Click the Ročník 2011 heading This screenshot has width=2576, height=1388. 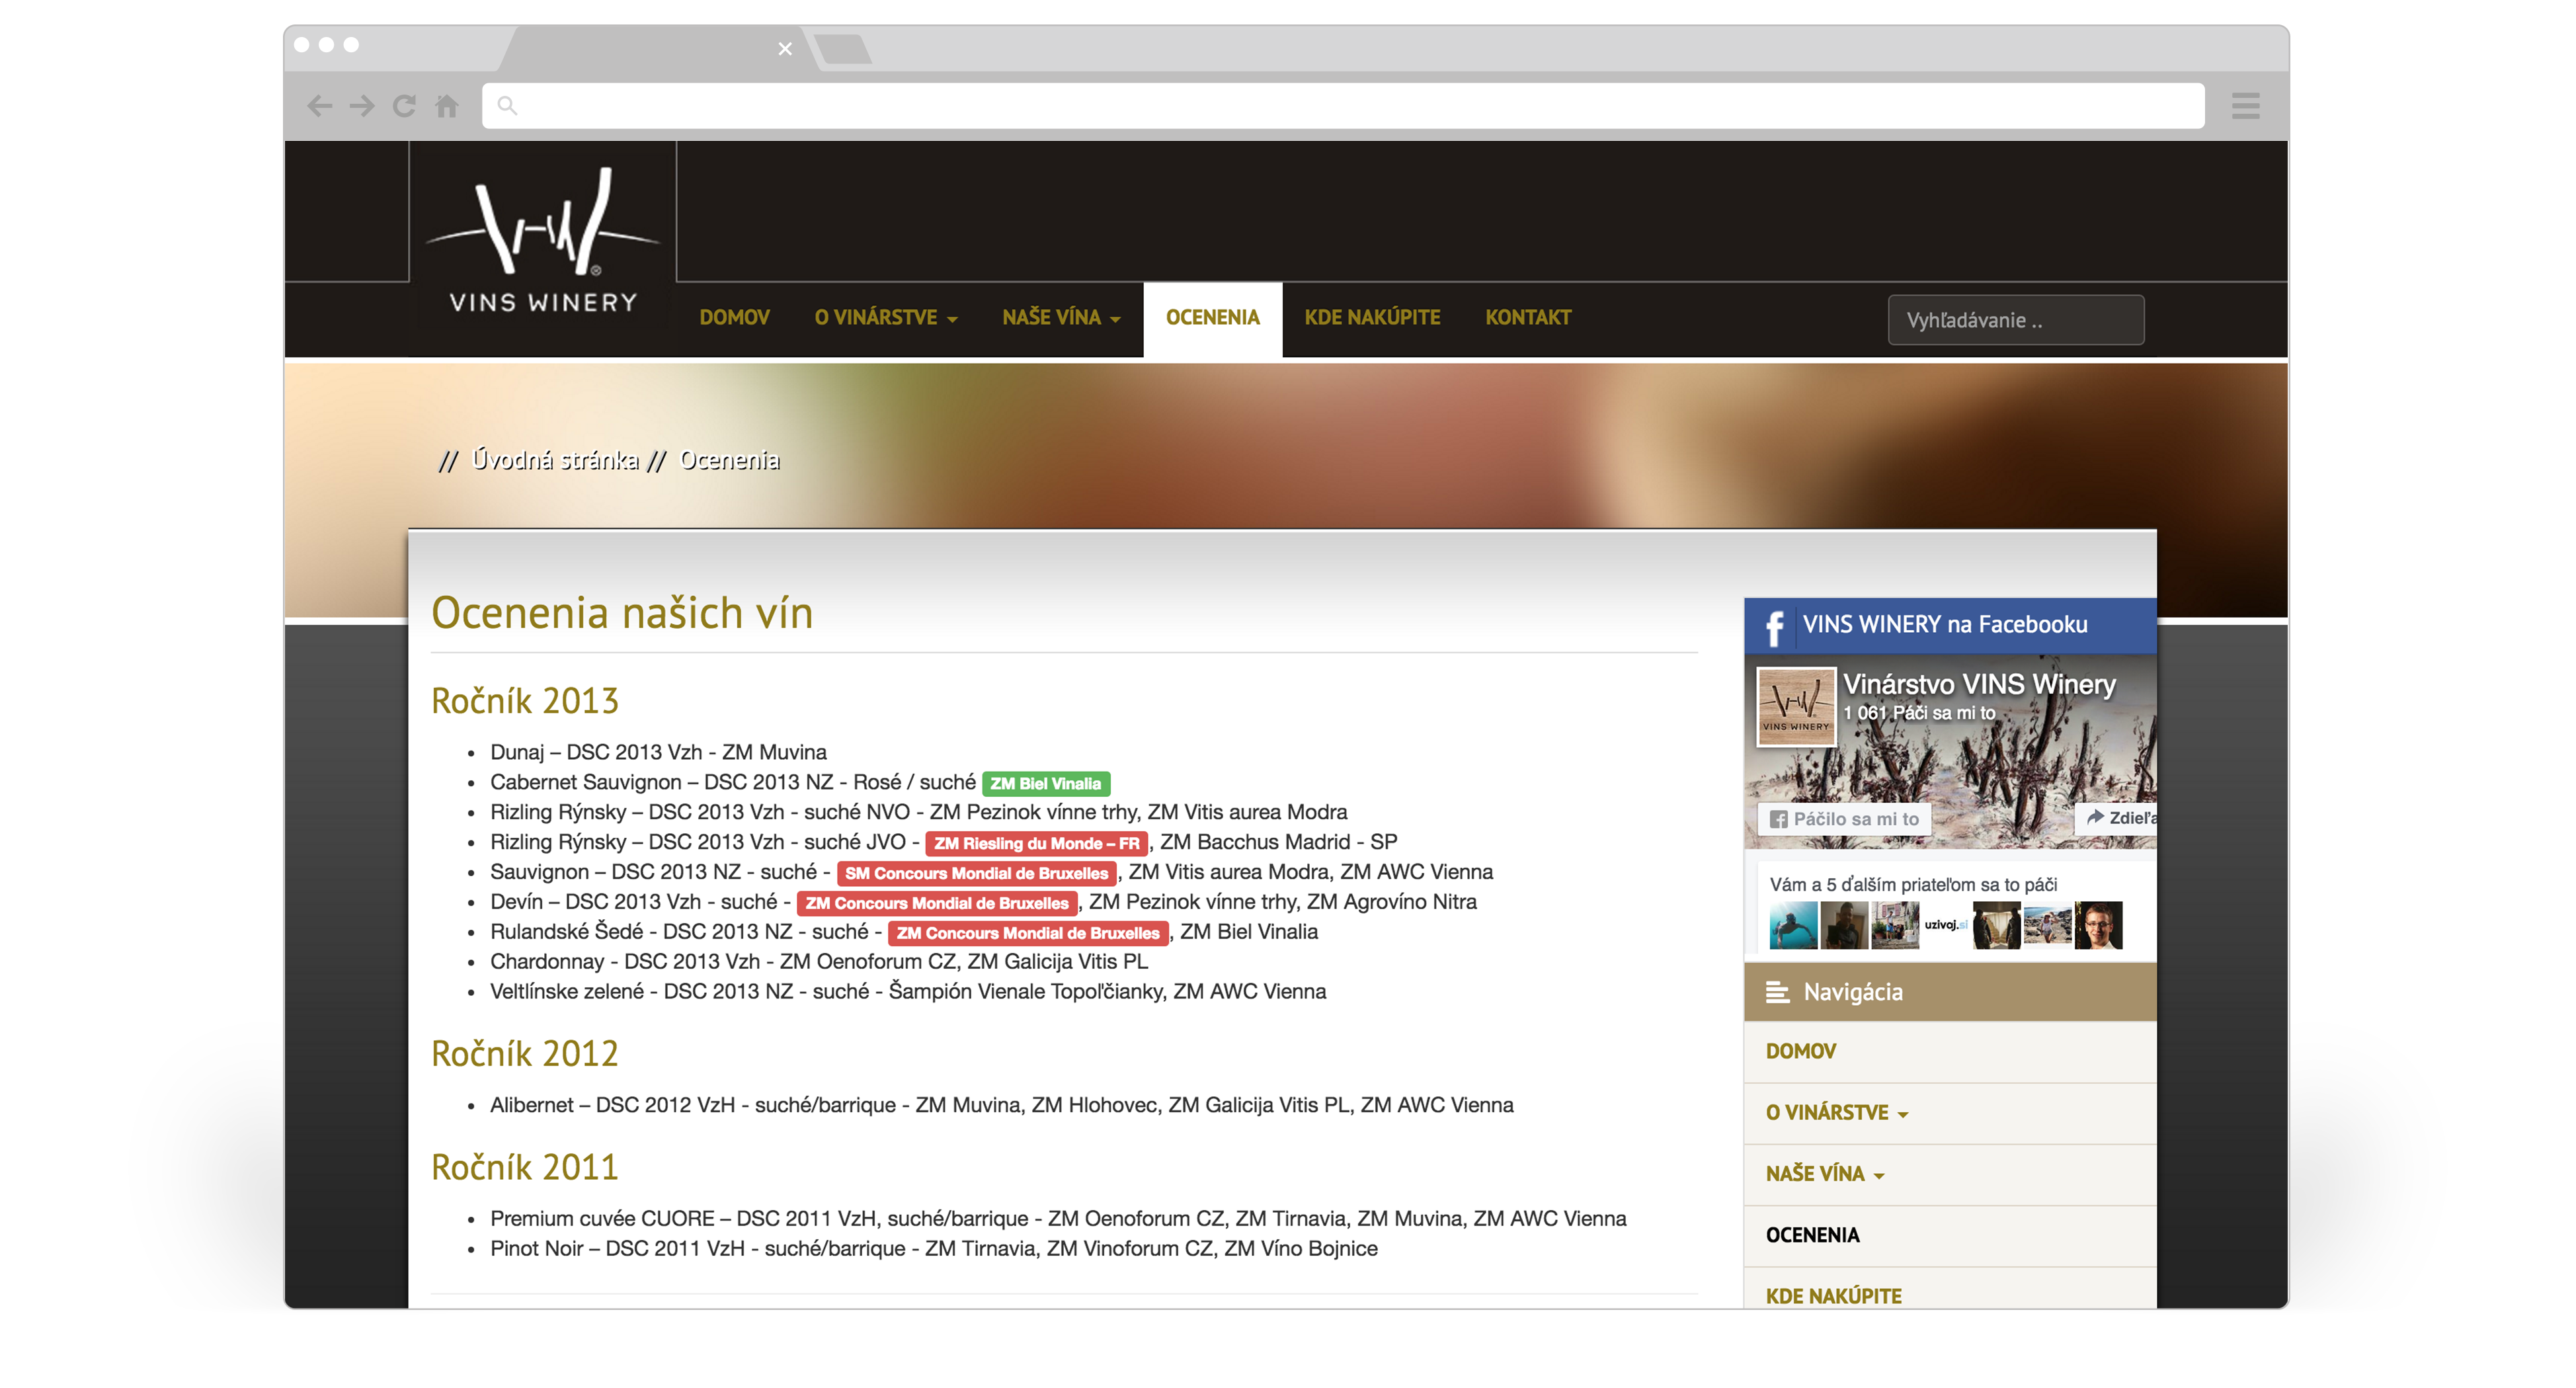point(525,1168)
